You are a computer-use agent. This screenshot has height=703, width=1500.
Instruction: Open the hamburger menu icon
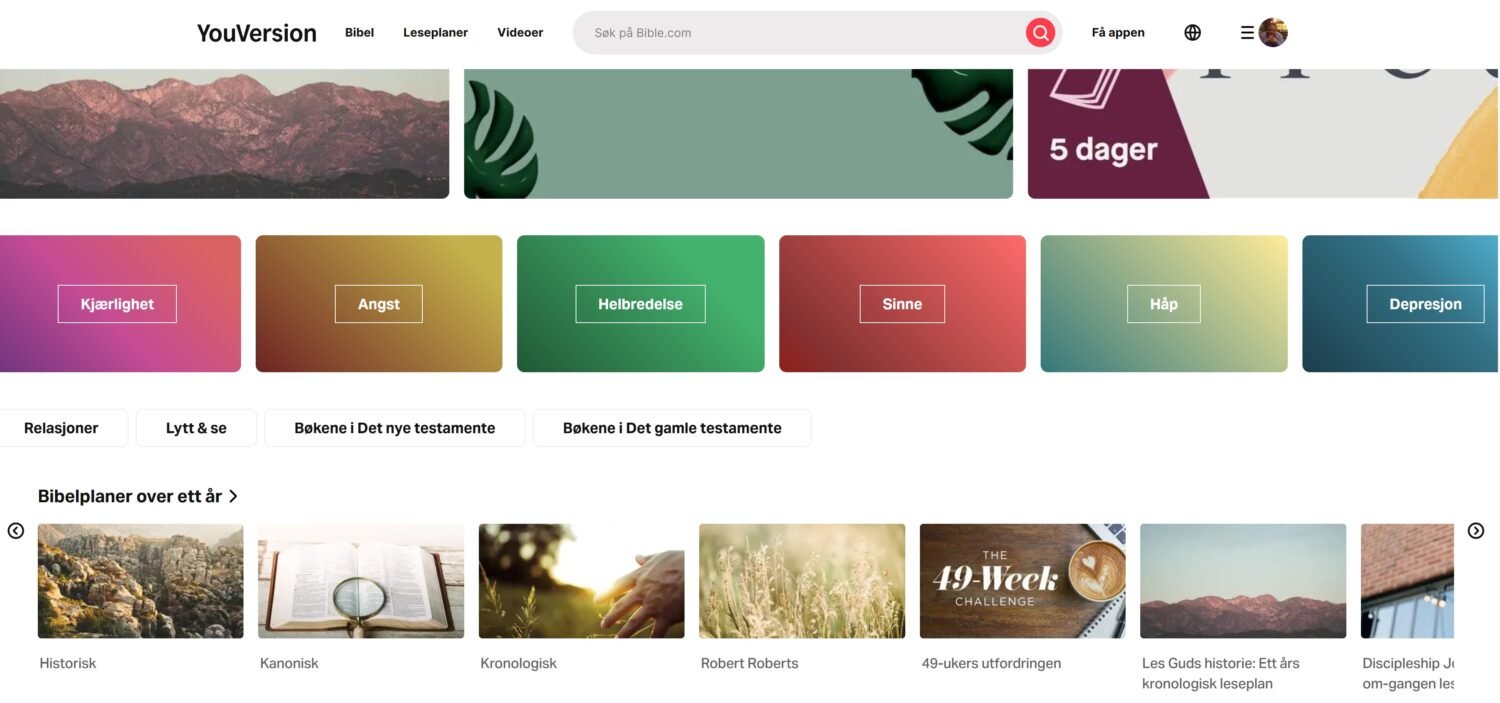1247,33
